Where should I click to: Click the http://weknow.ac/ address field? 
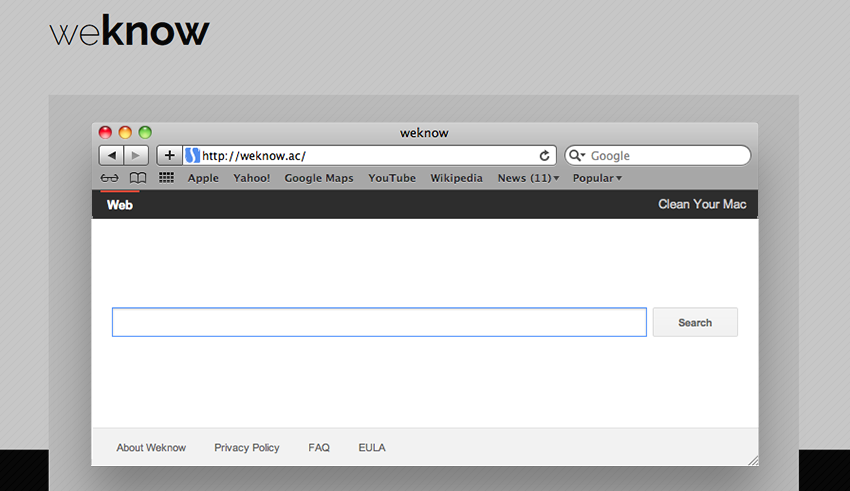click(x=369, y=156)
